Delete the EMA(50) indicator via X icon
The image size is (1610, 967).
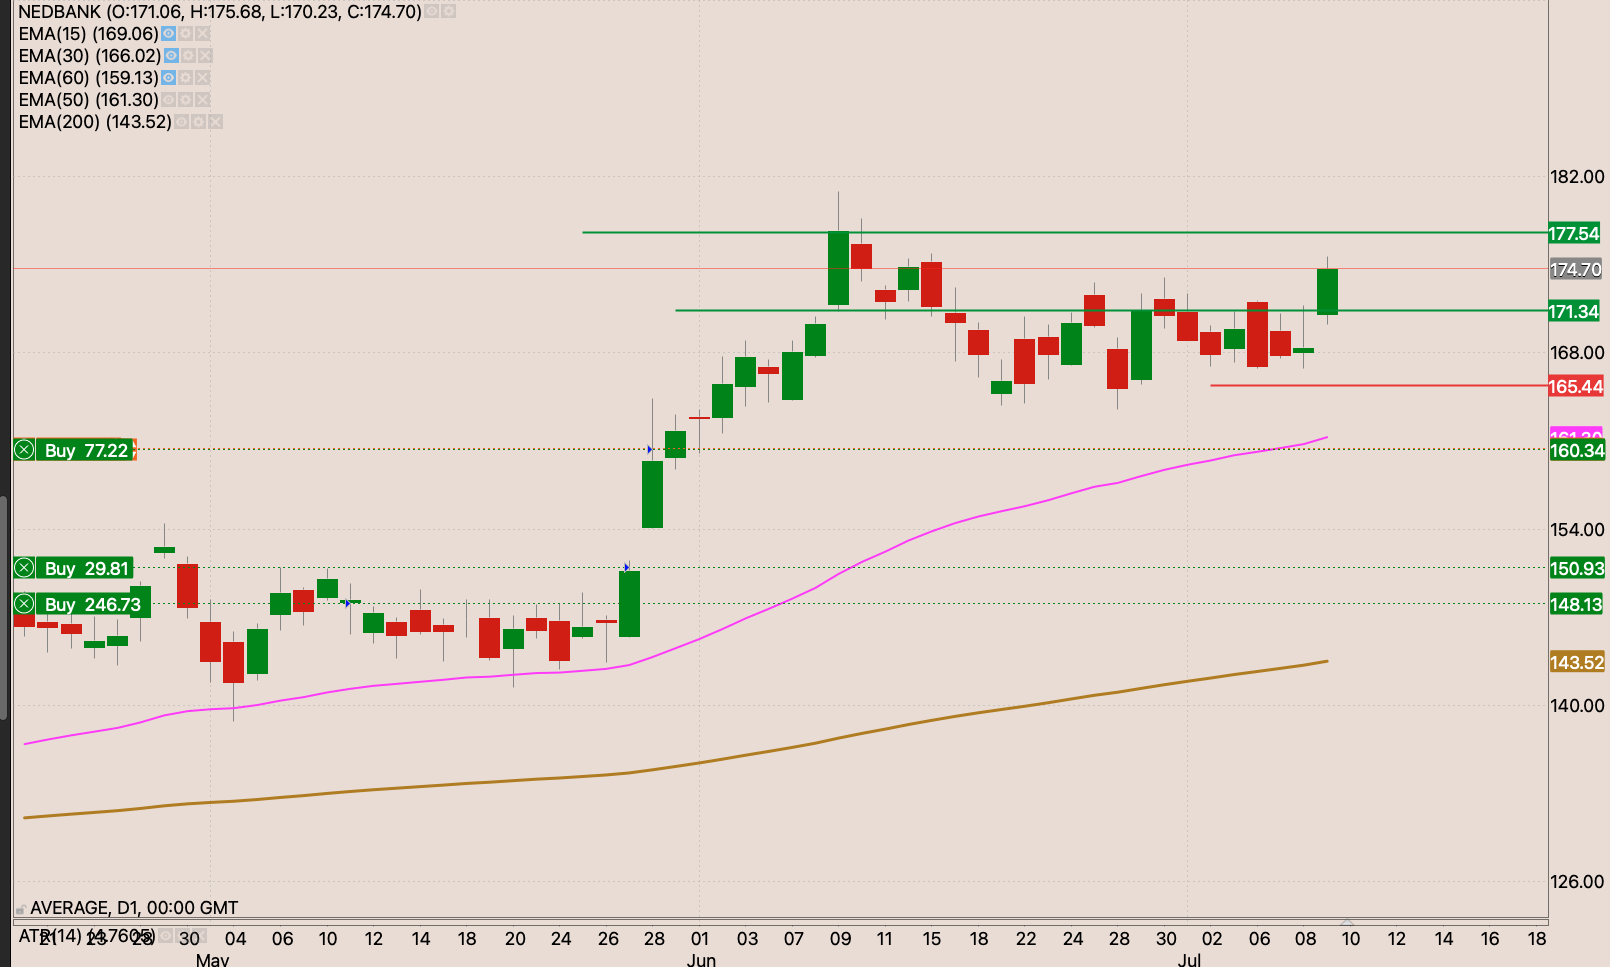click(x=203, y=99)
